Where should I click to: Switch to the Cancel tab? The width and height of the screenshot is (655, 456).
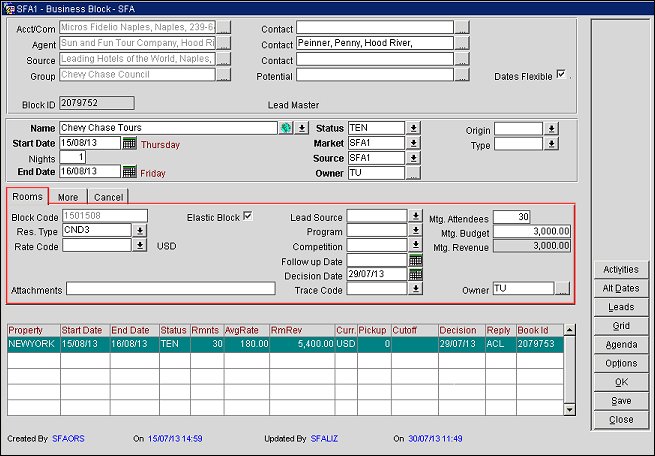coord(109,197)
